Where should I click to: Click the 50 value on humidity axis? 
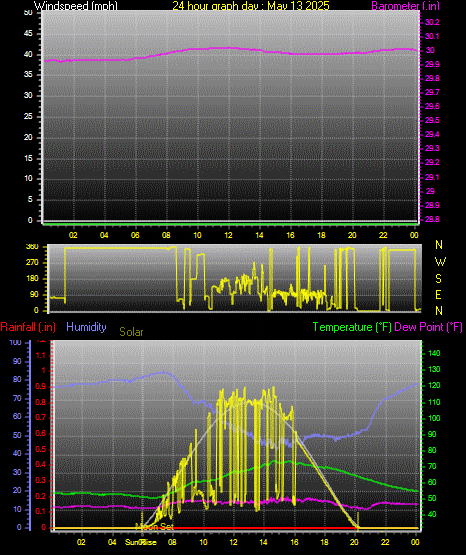pyautogui.click(x=17, y=435)
